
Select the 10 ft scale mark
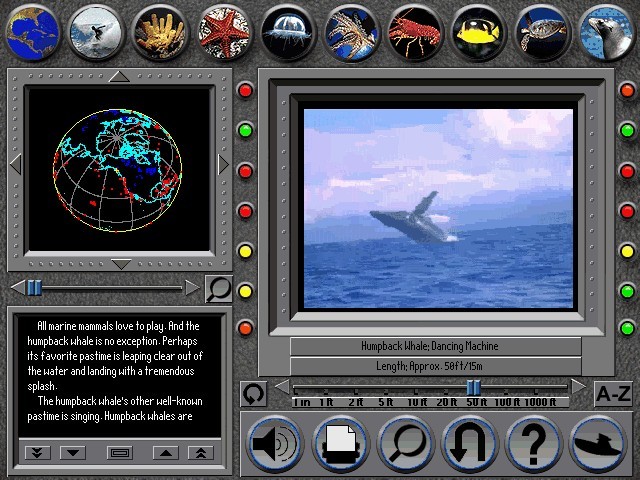tap(417, 402)
